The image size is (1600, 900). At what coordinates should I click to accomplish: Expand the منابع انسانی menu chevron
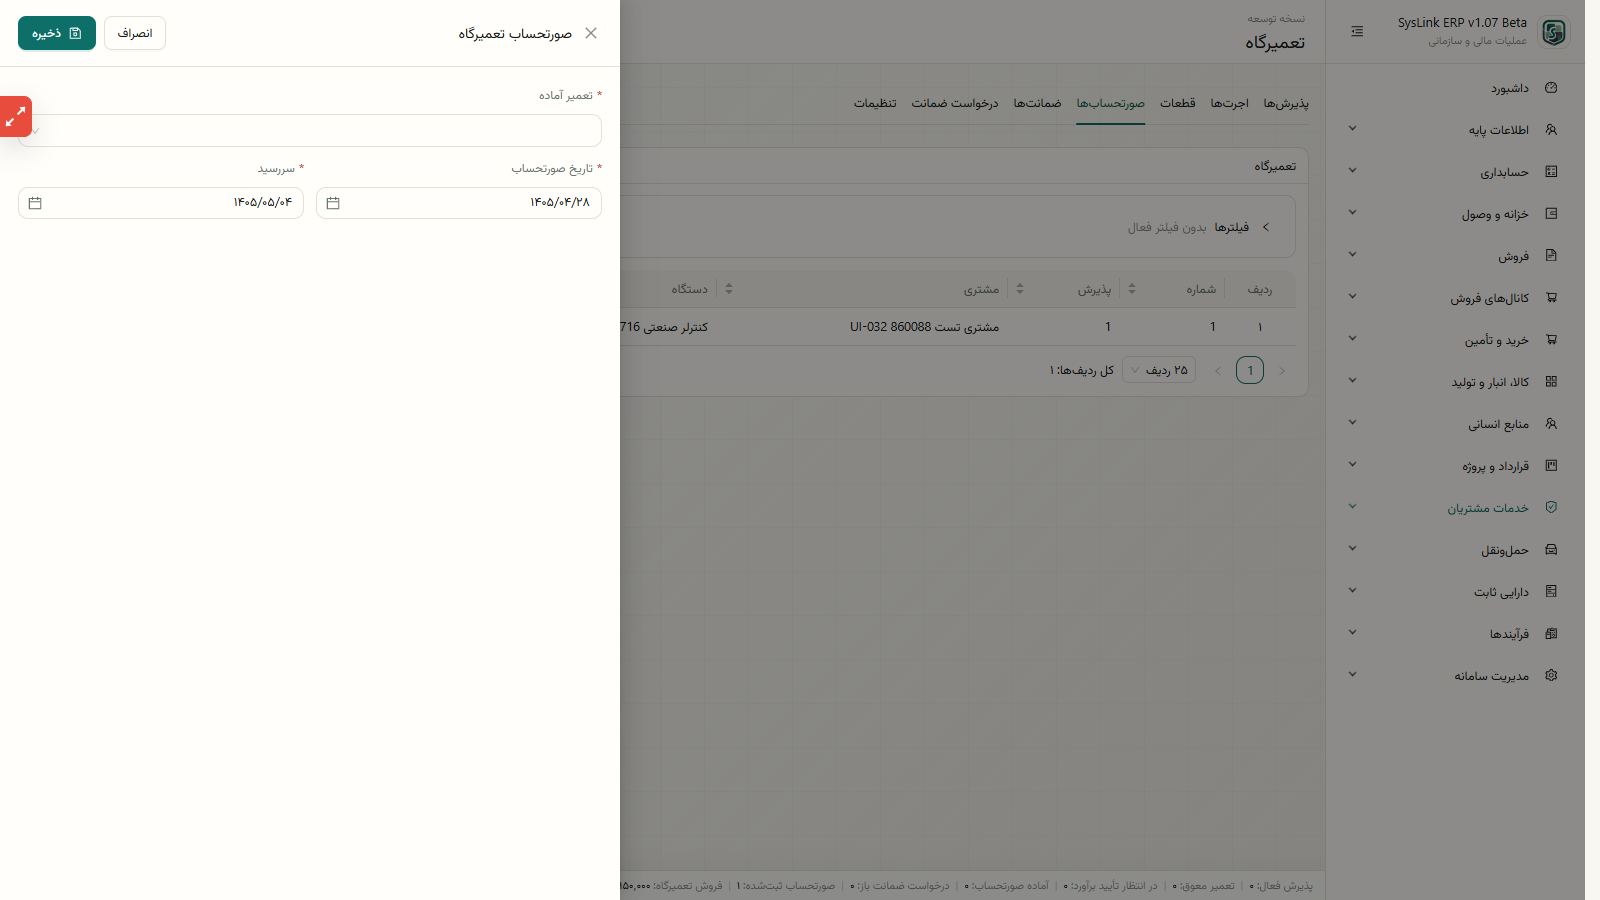tap(1352, 423)
